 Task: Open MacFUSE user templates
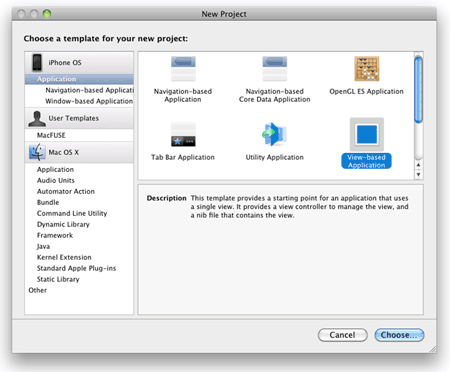pyautogui.click(x=79, y=135)
